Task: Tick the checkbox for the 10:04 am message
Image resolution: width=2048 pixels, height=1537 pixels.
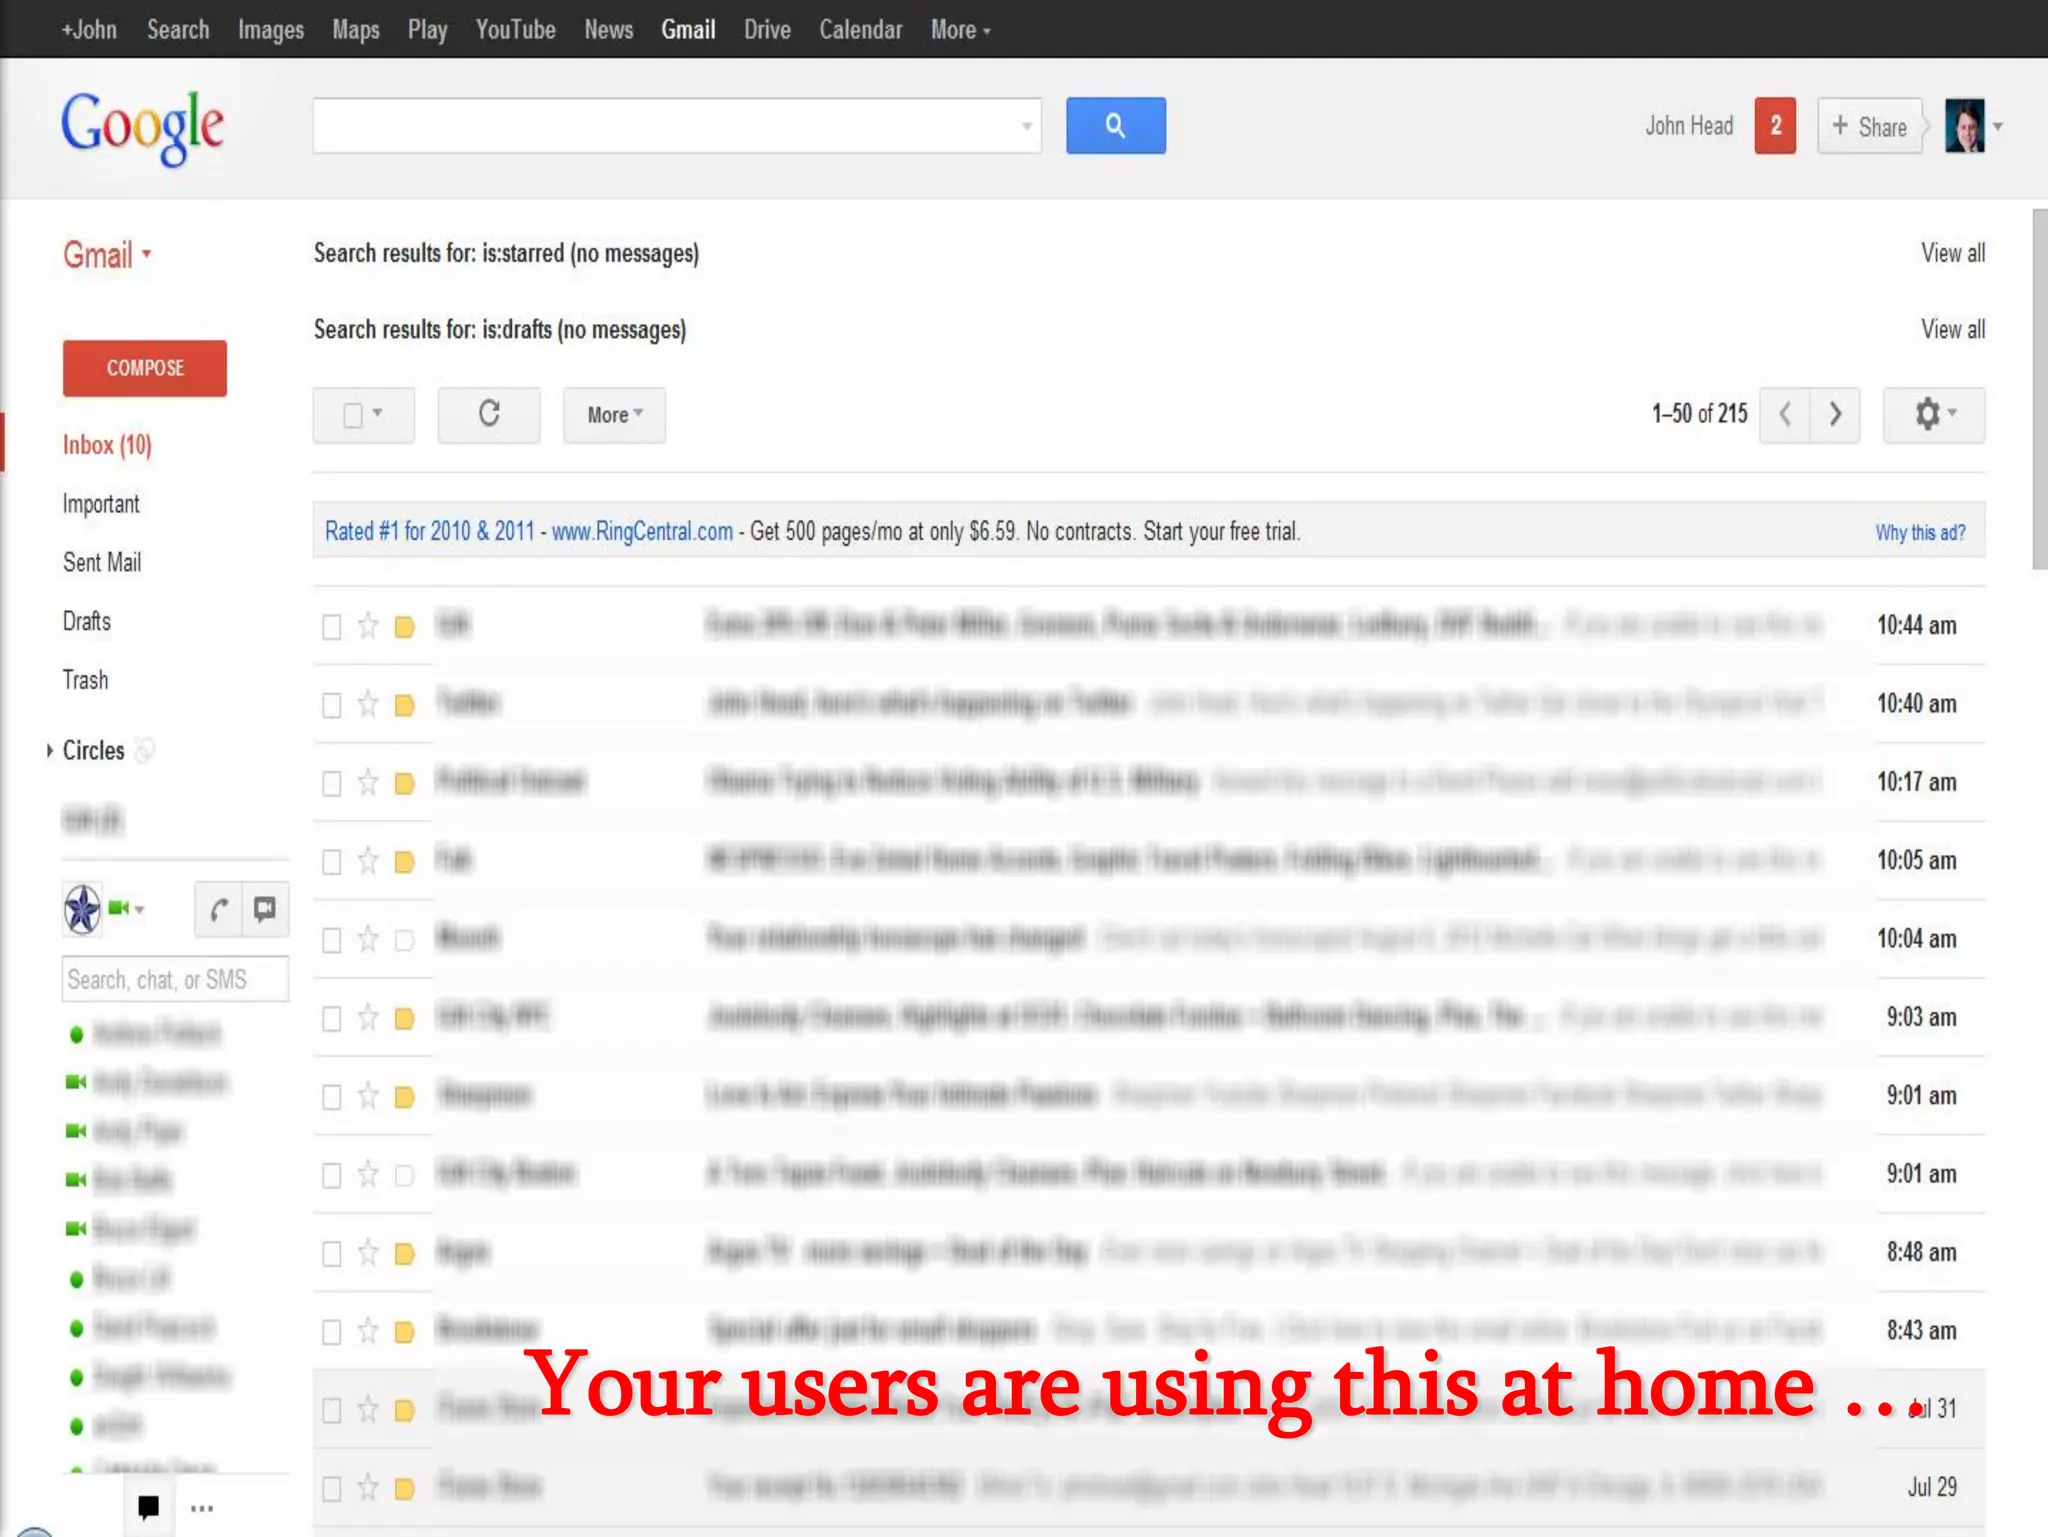Action: [331, 940]
